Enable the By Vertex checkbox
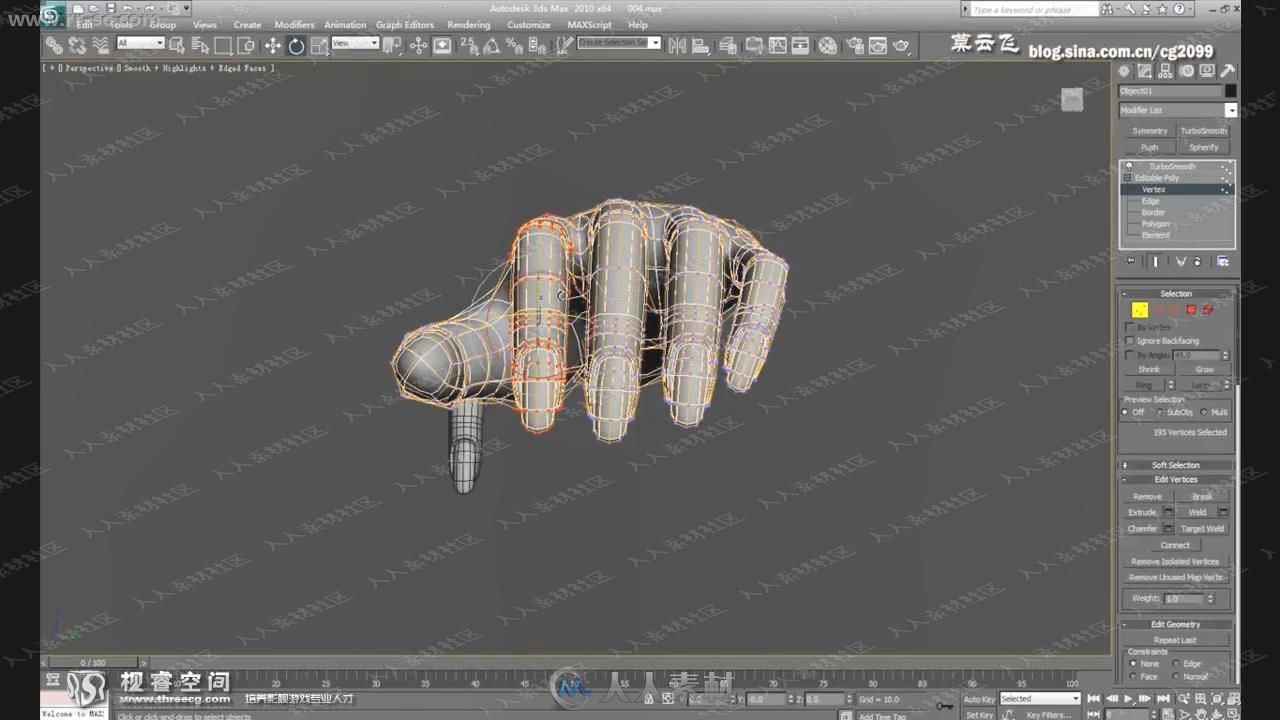1280x720 pixels. pos(1130,327)
